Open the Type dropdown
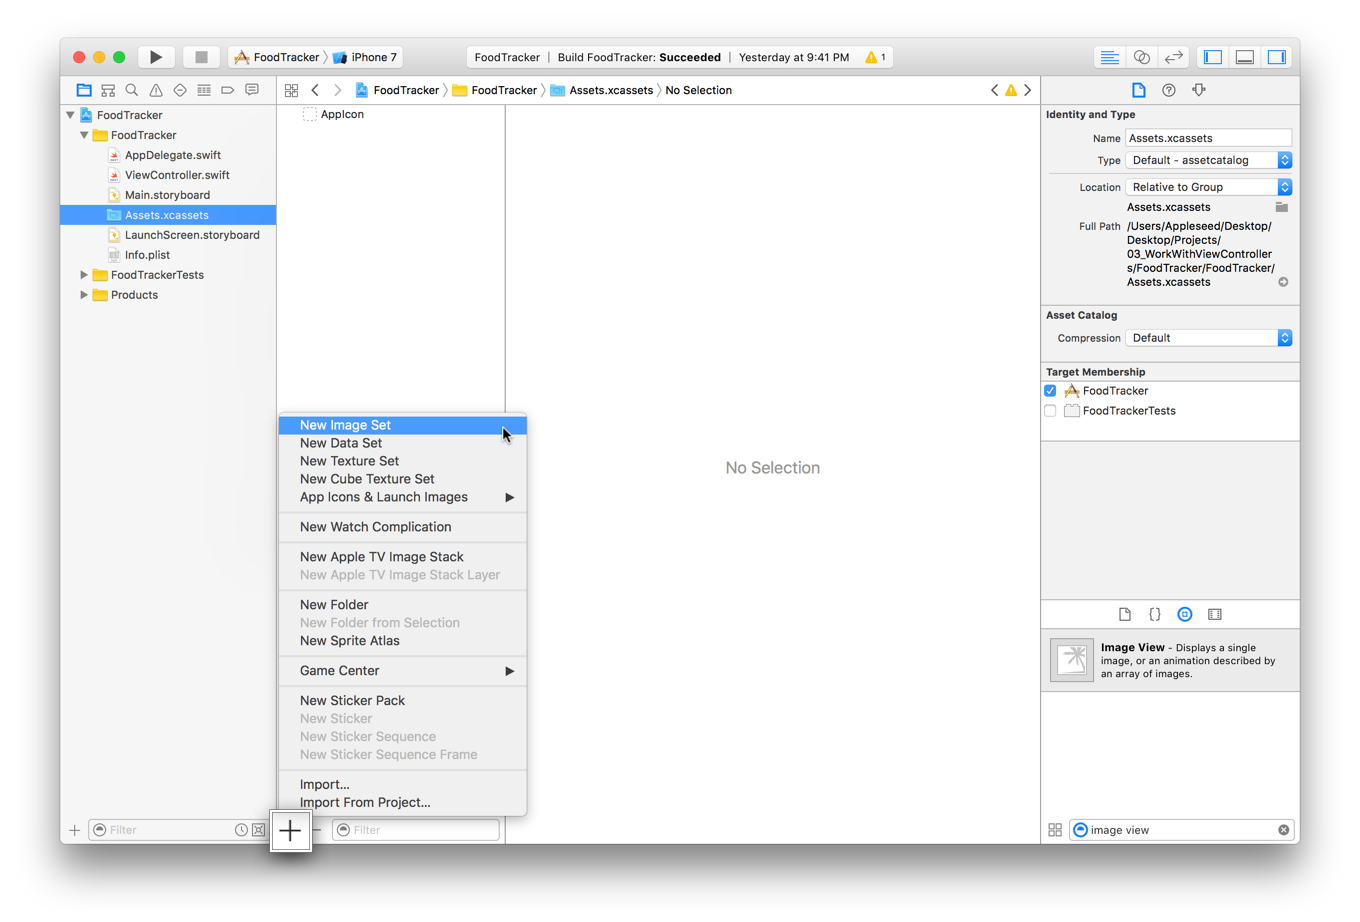Image resolution: width=1360 pixels, height=922 pixels. click(x=1209, y=160)
